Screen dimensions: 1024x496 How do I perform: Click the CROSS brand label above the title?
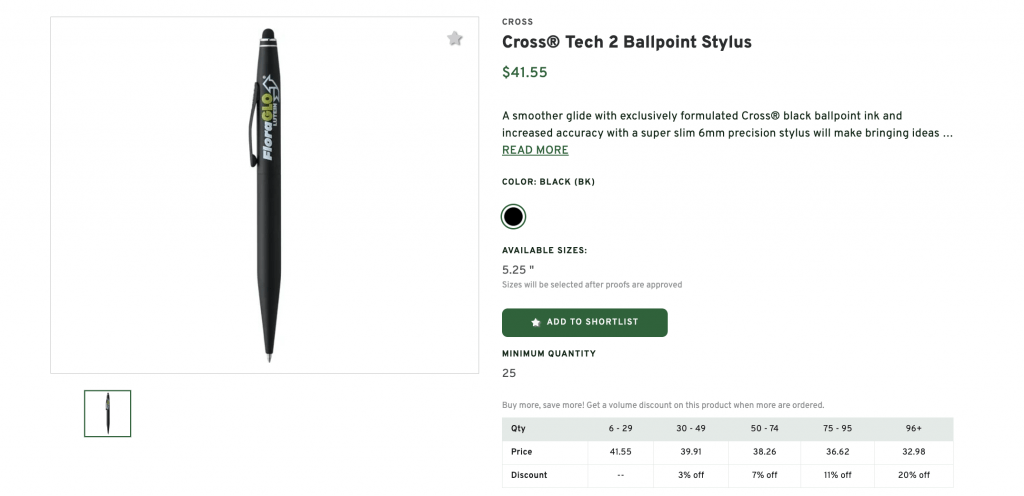pos(517,22)
